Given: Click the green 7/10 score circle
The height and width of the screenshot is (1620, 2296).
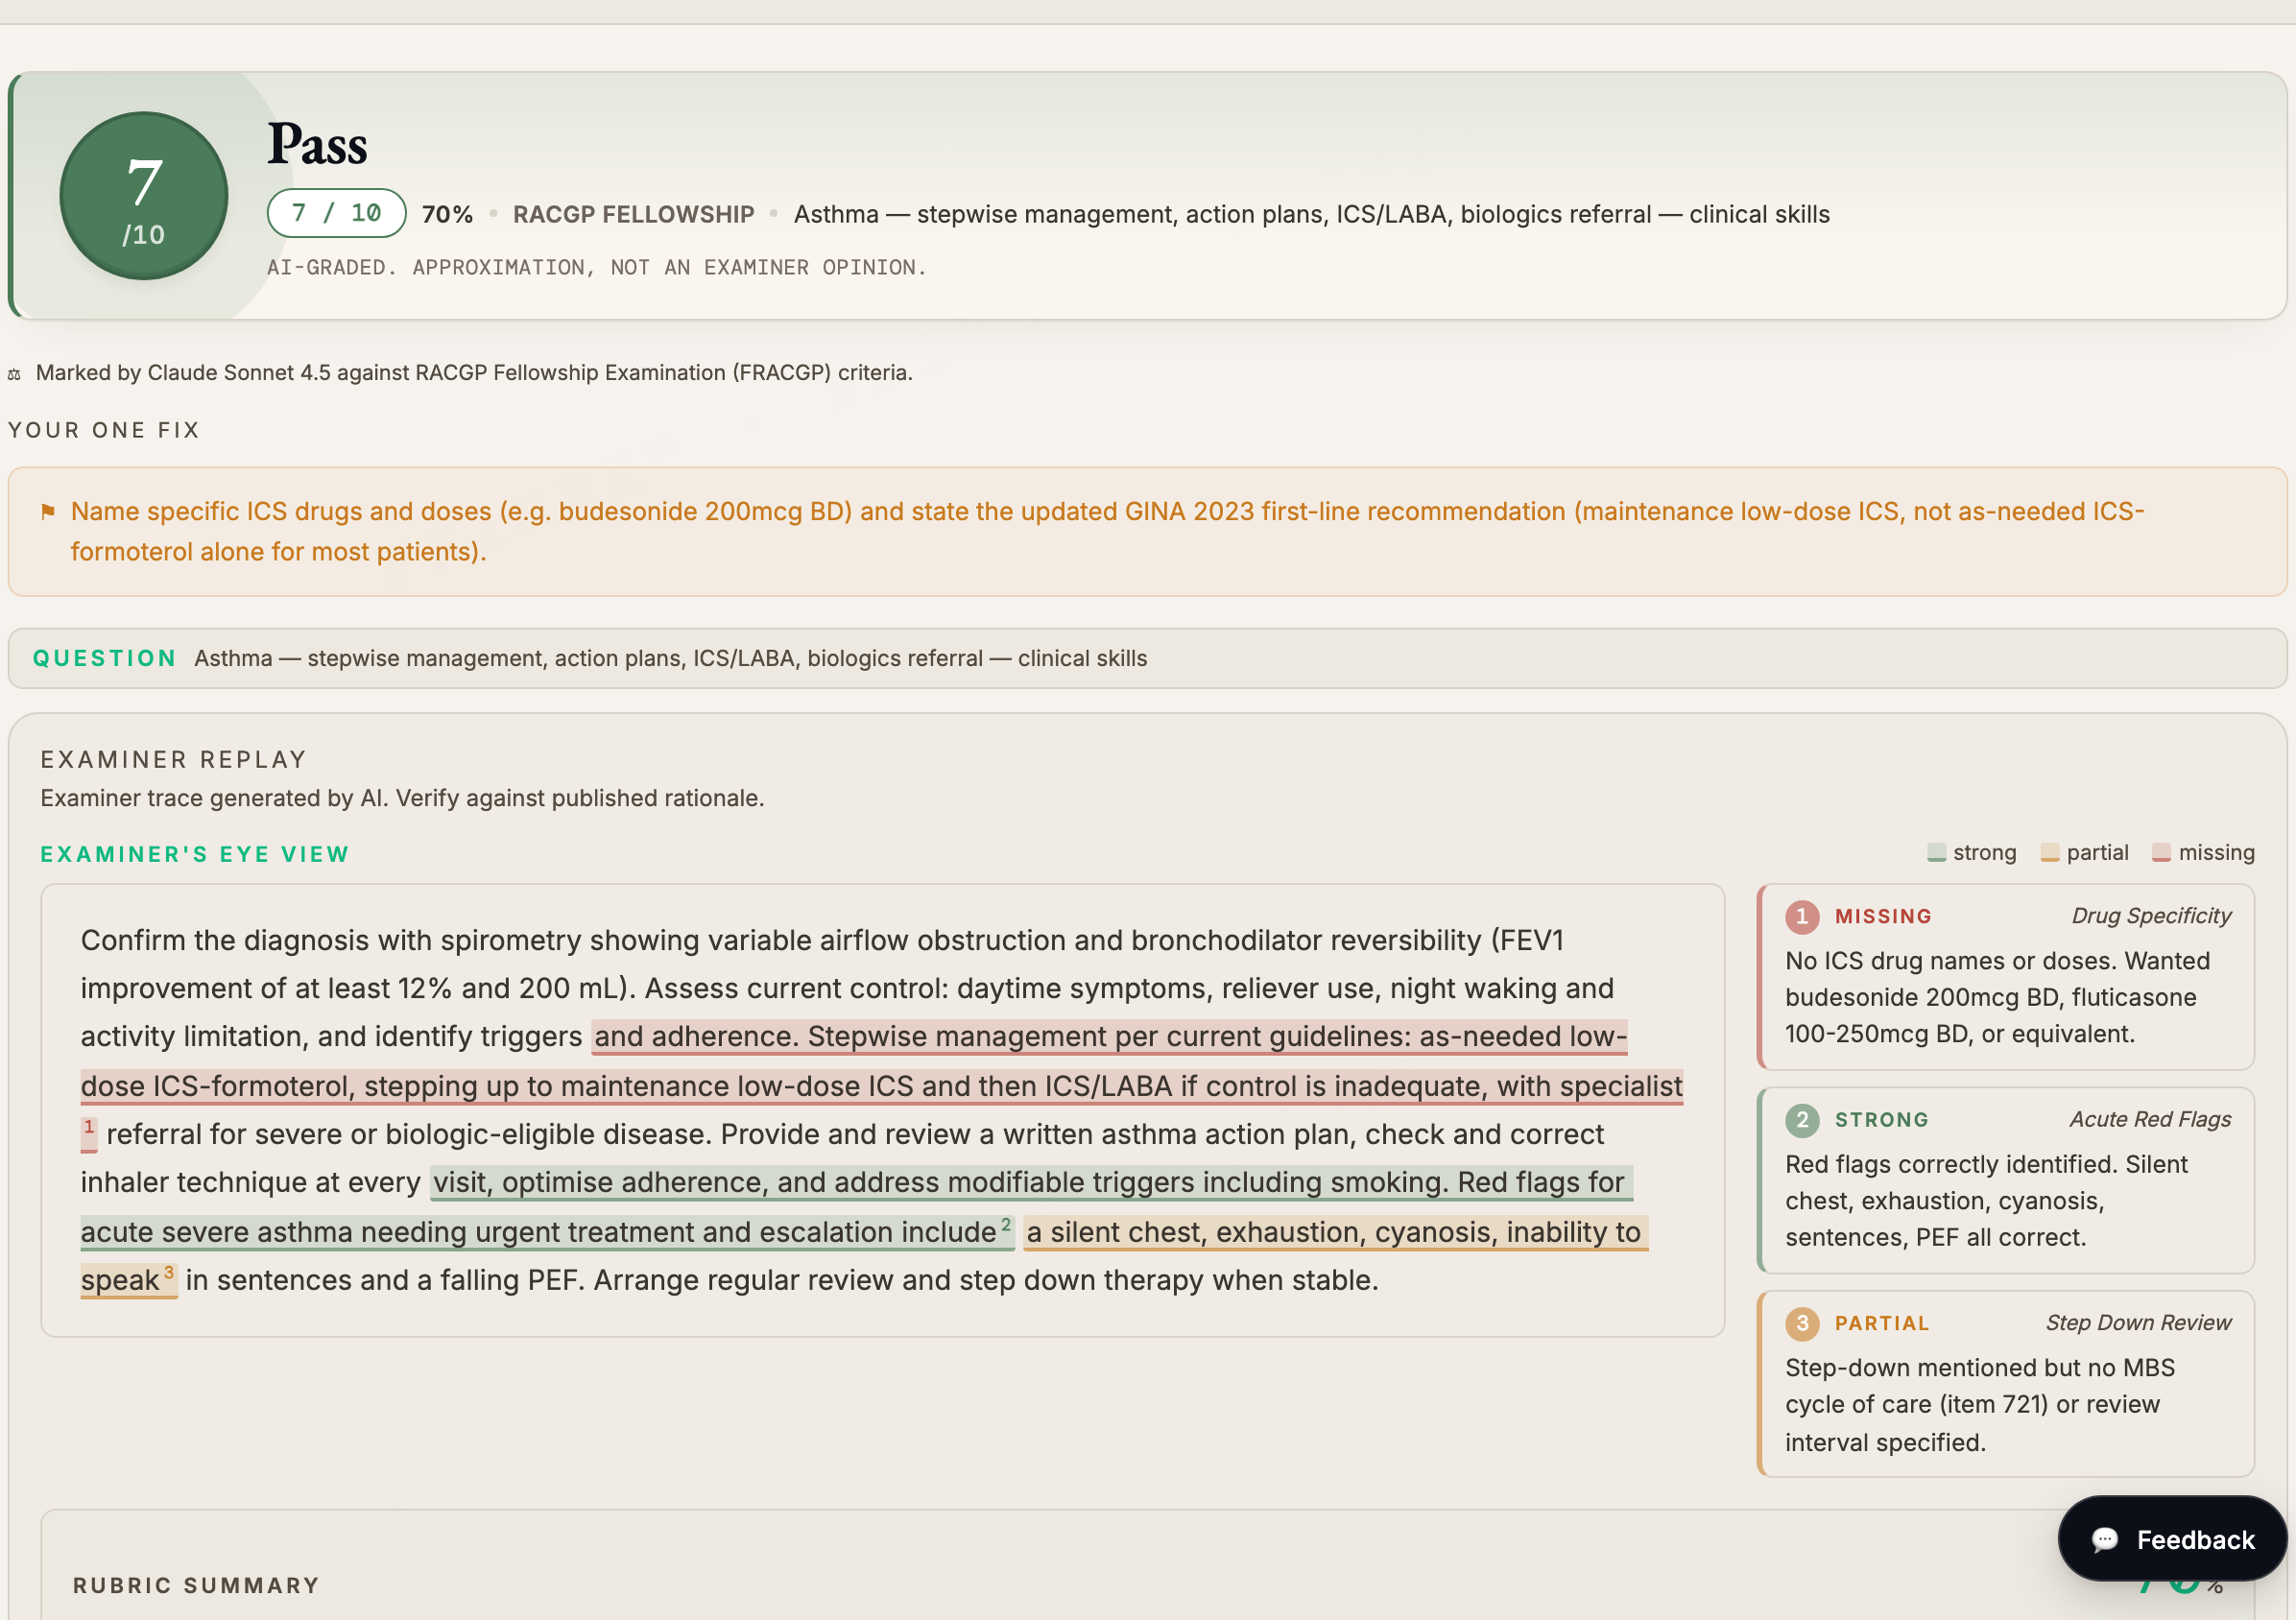Looking at the screenshot, I should tap(144, 195).
